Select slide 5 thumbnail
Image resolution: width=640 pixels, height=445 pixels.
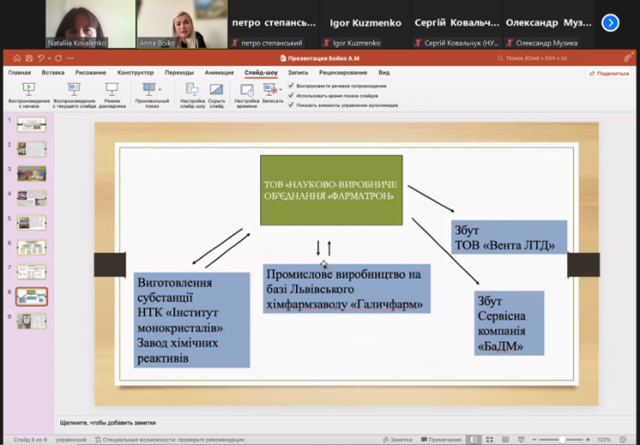point(32,223)
